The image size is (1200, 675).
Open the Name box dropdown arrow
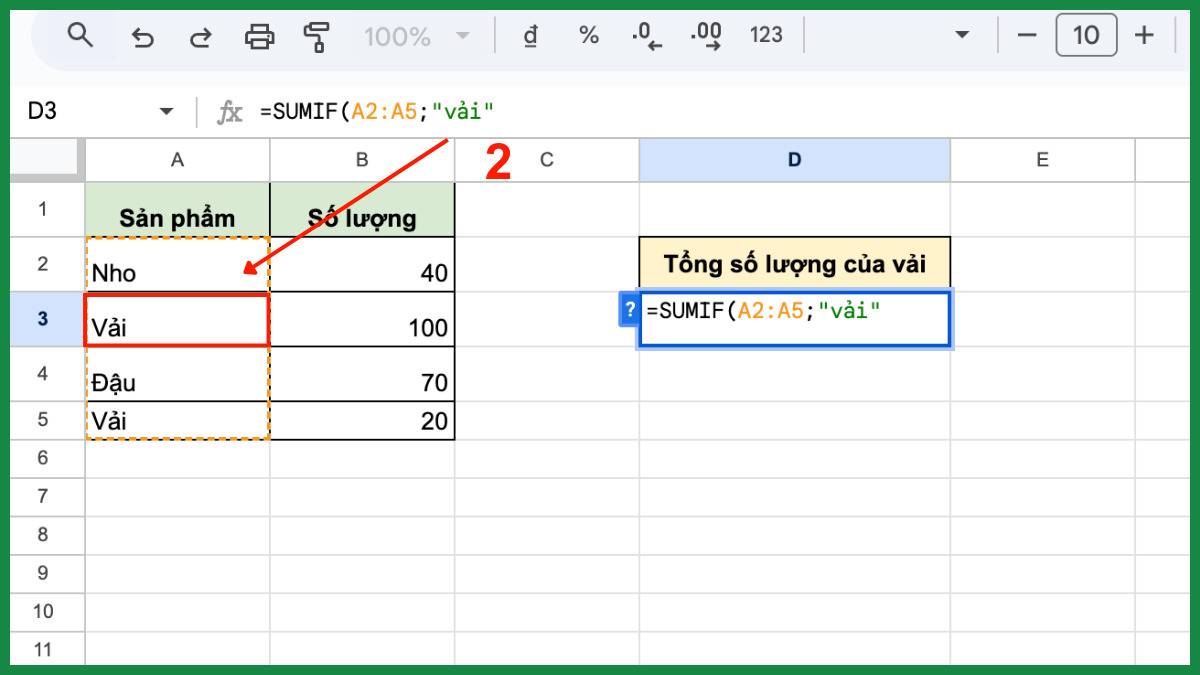[166, 111]
